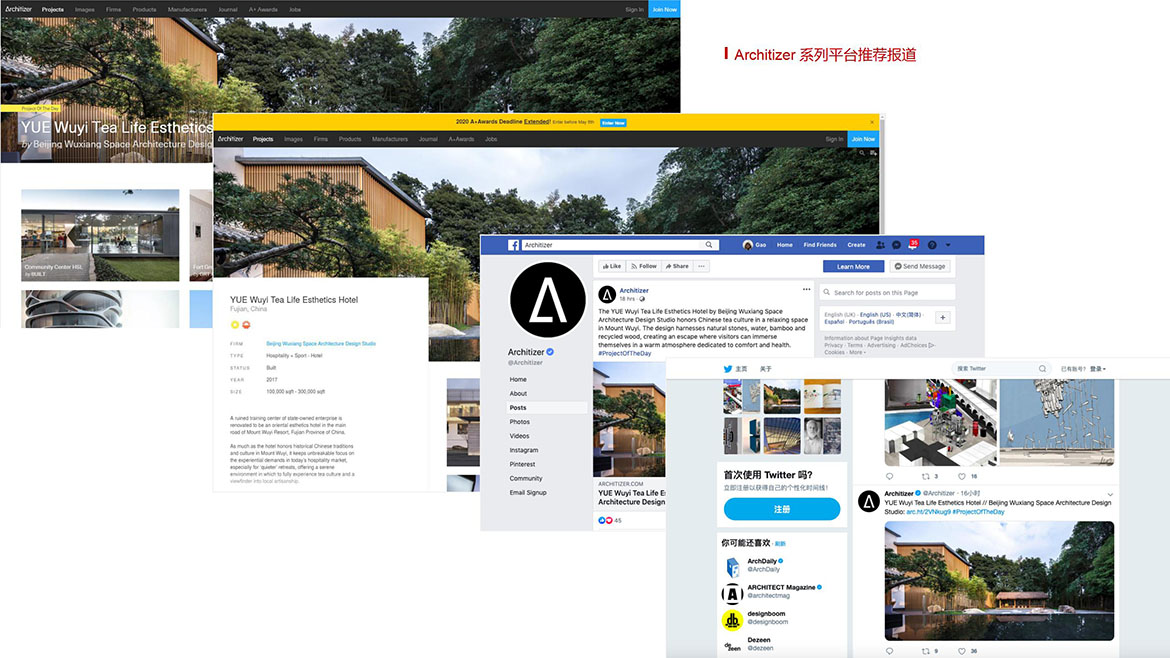
Task: Open Jobs tab in middle Architizer window
Action: click(491, 139)
